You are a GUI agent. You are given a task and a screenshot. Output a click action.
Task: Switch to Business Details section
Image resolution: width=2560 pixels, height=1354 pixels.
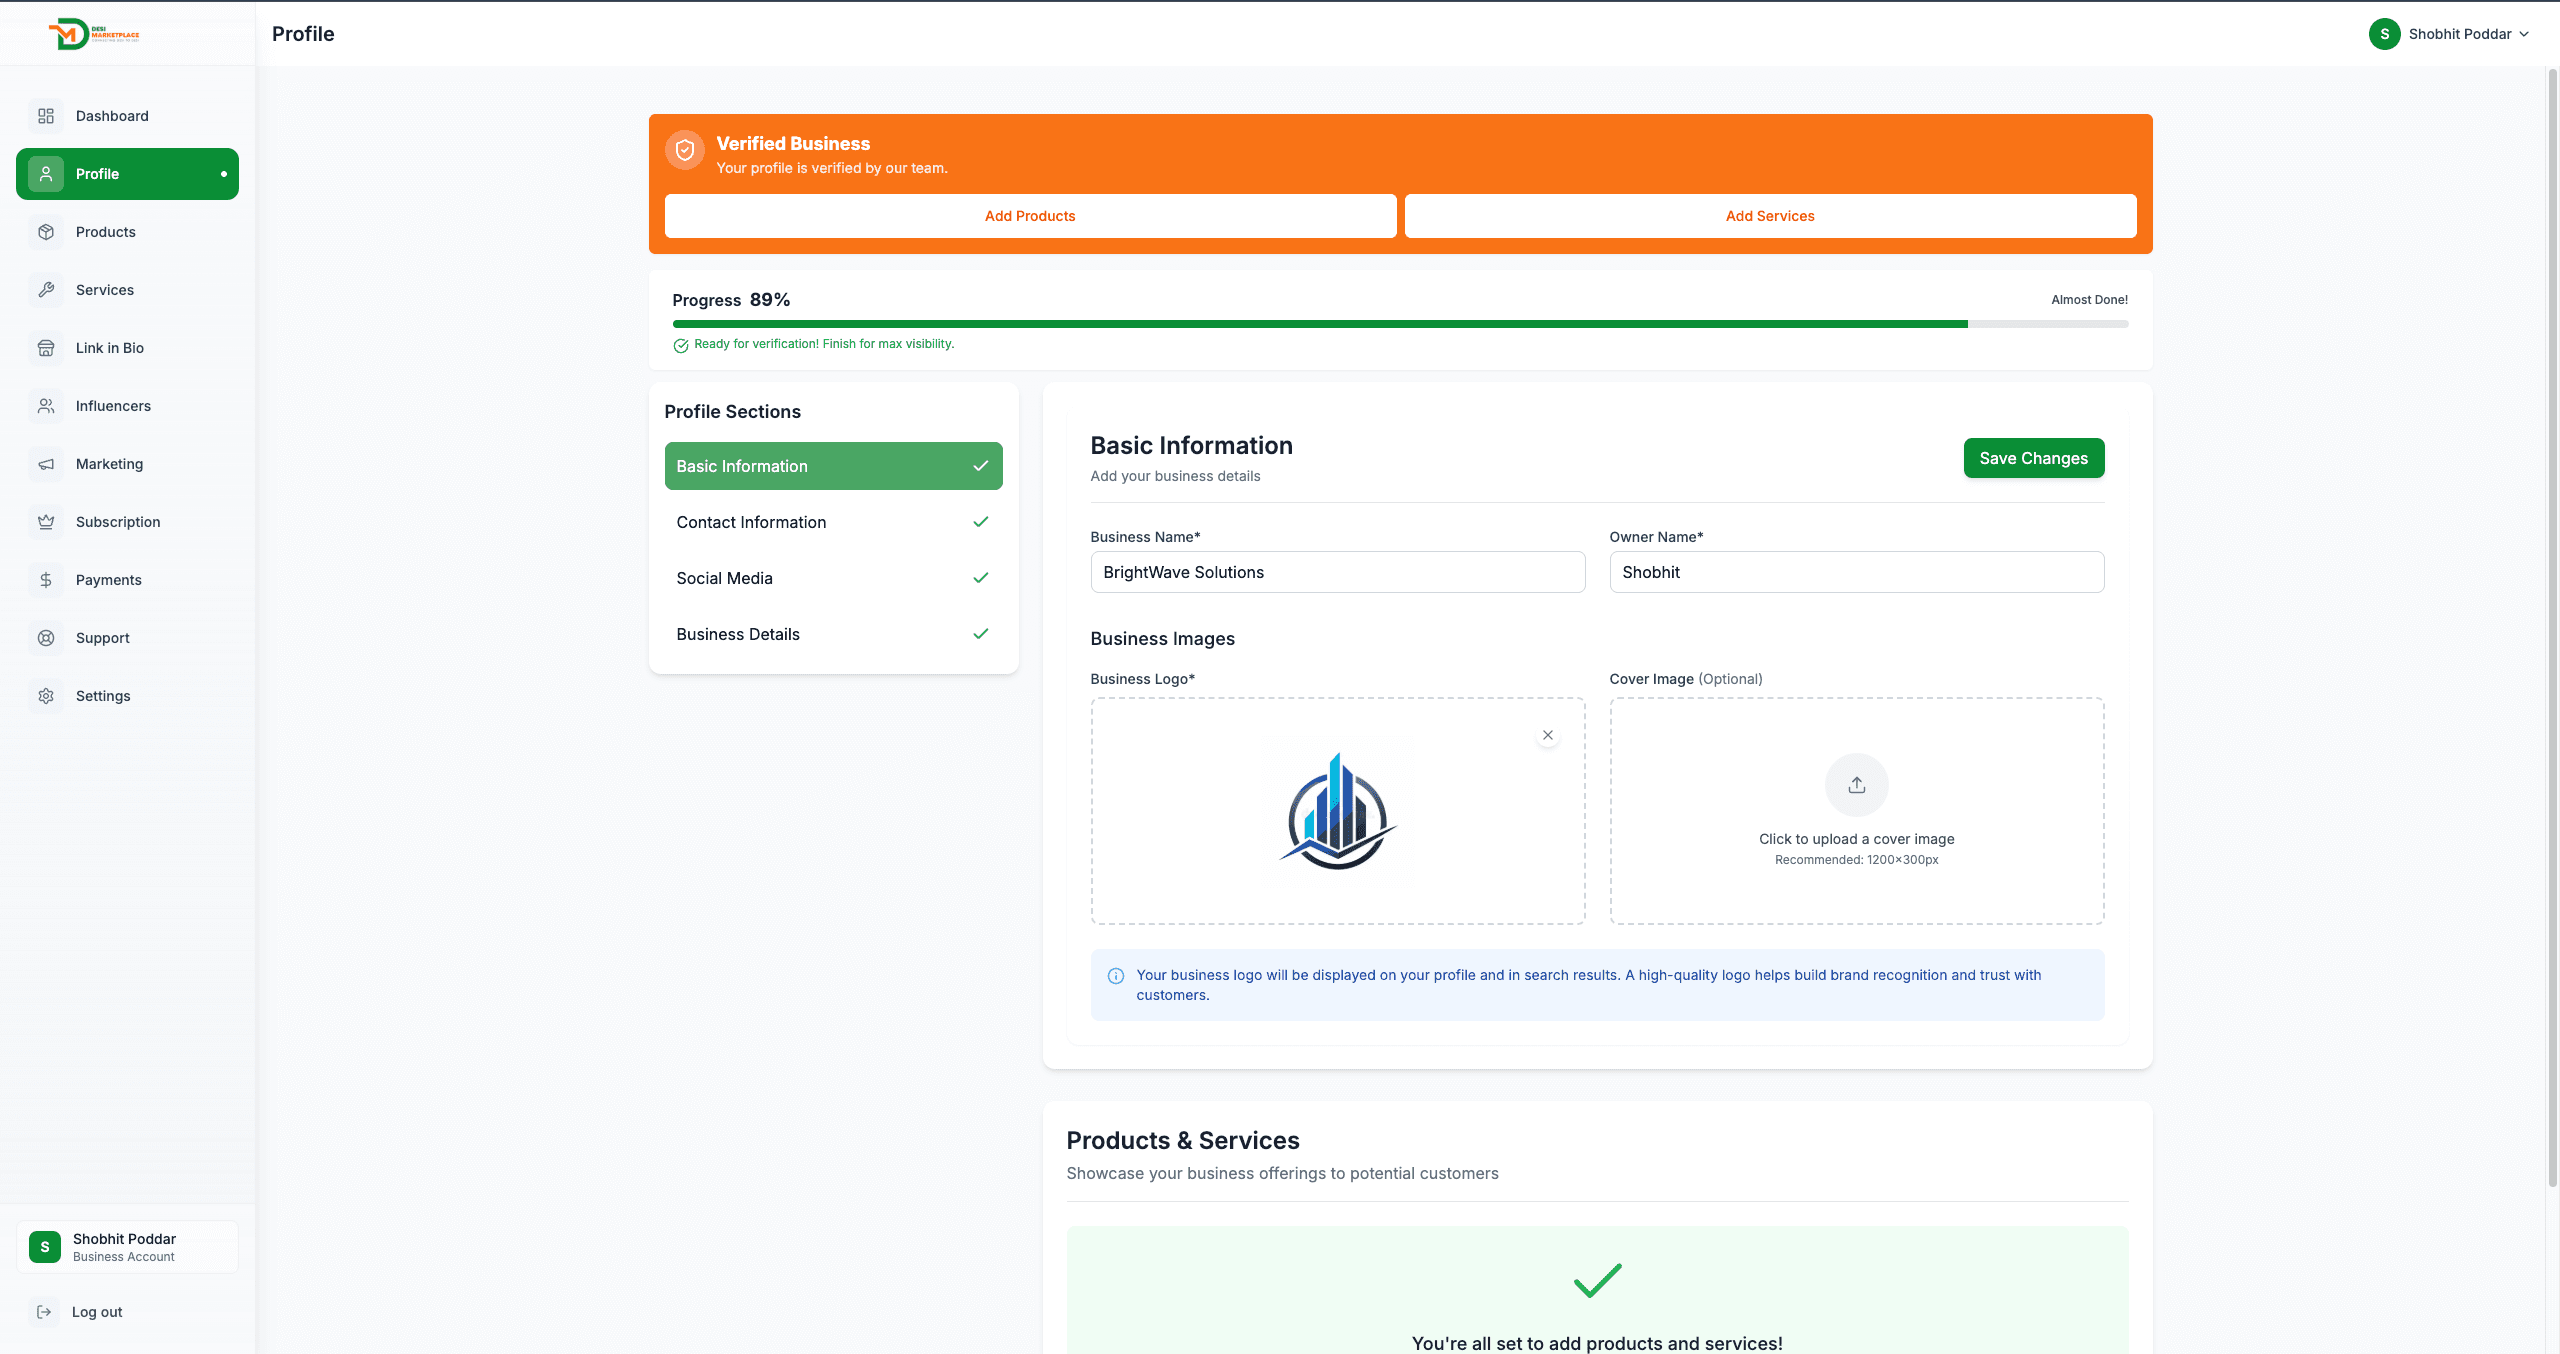[x=833, y=634]
